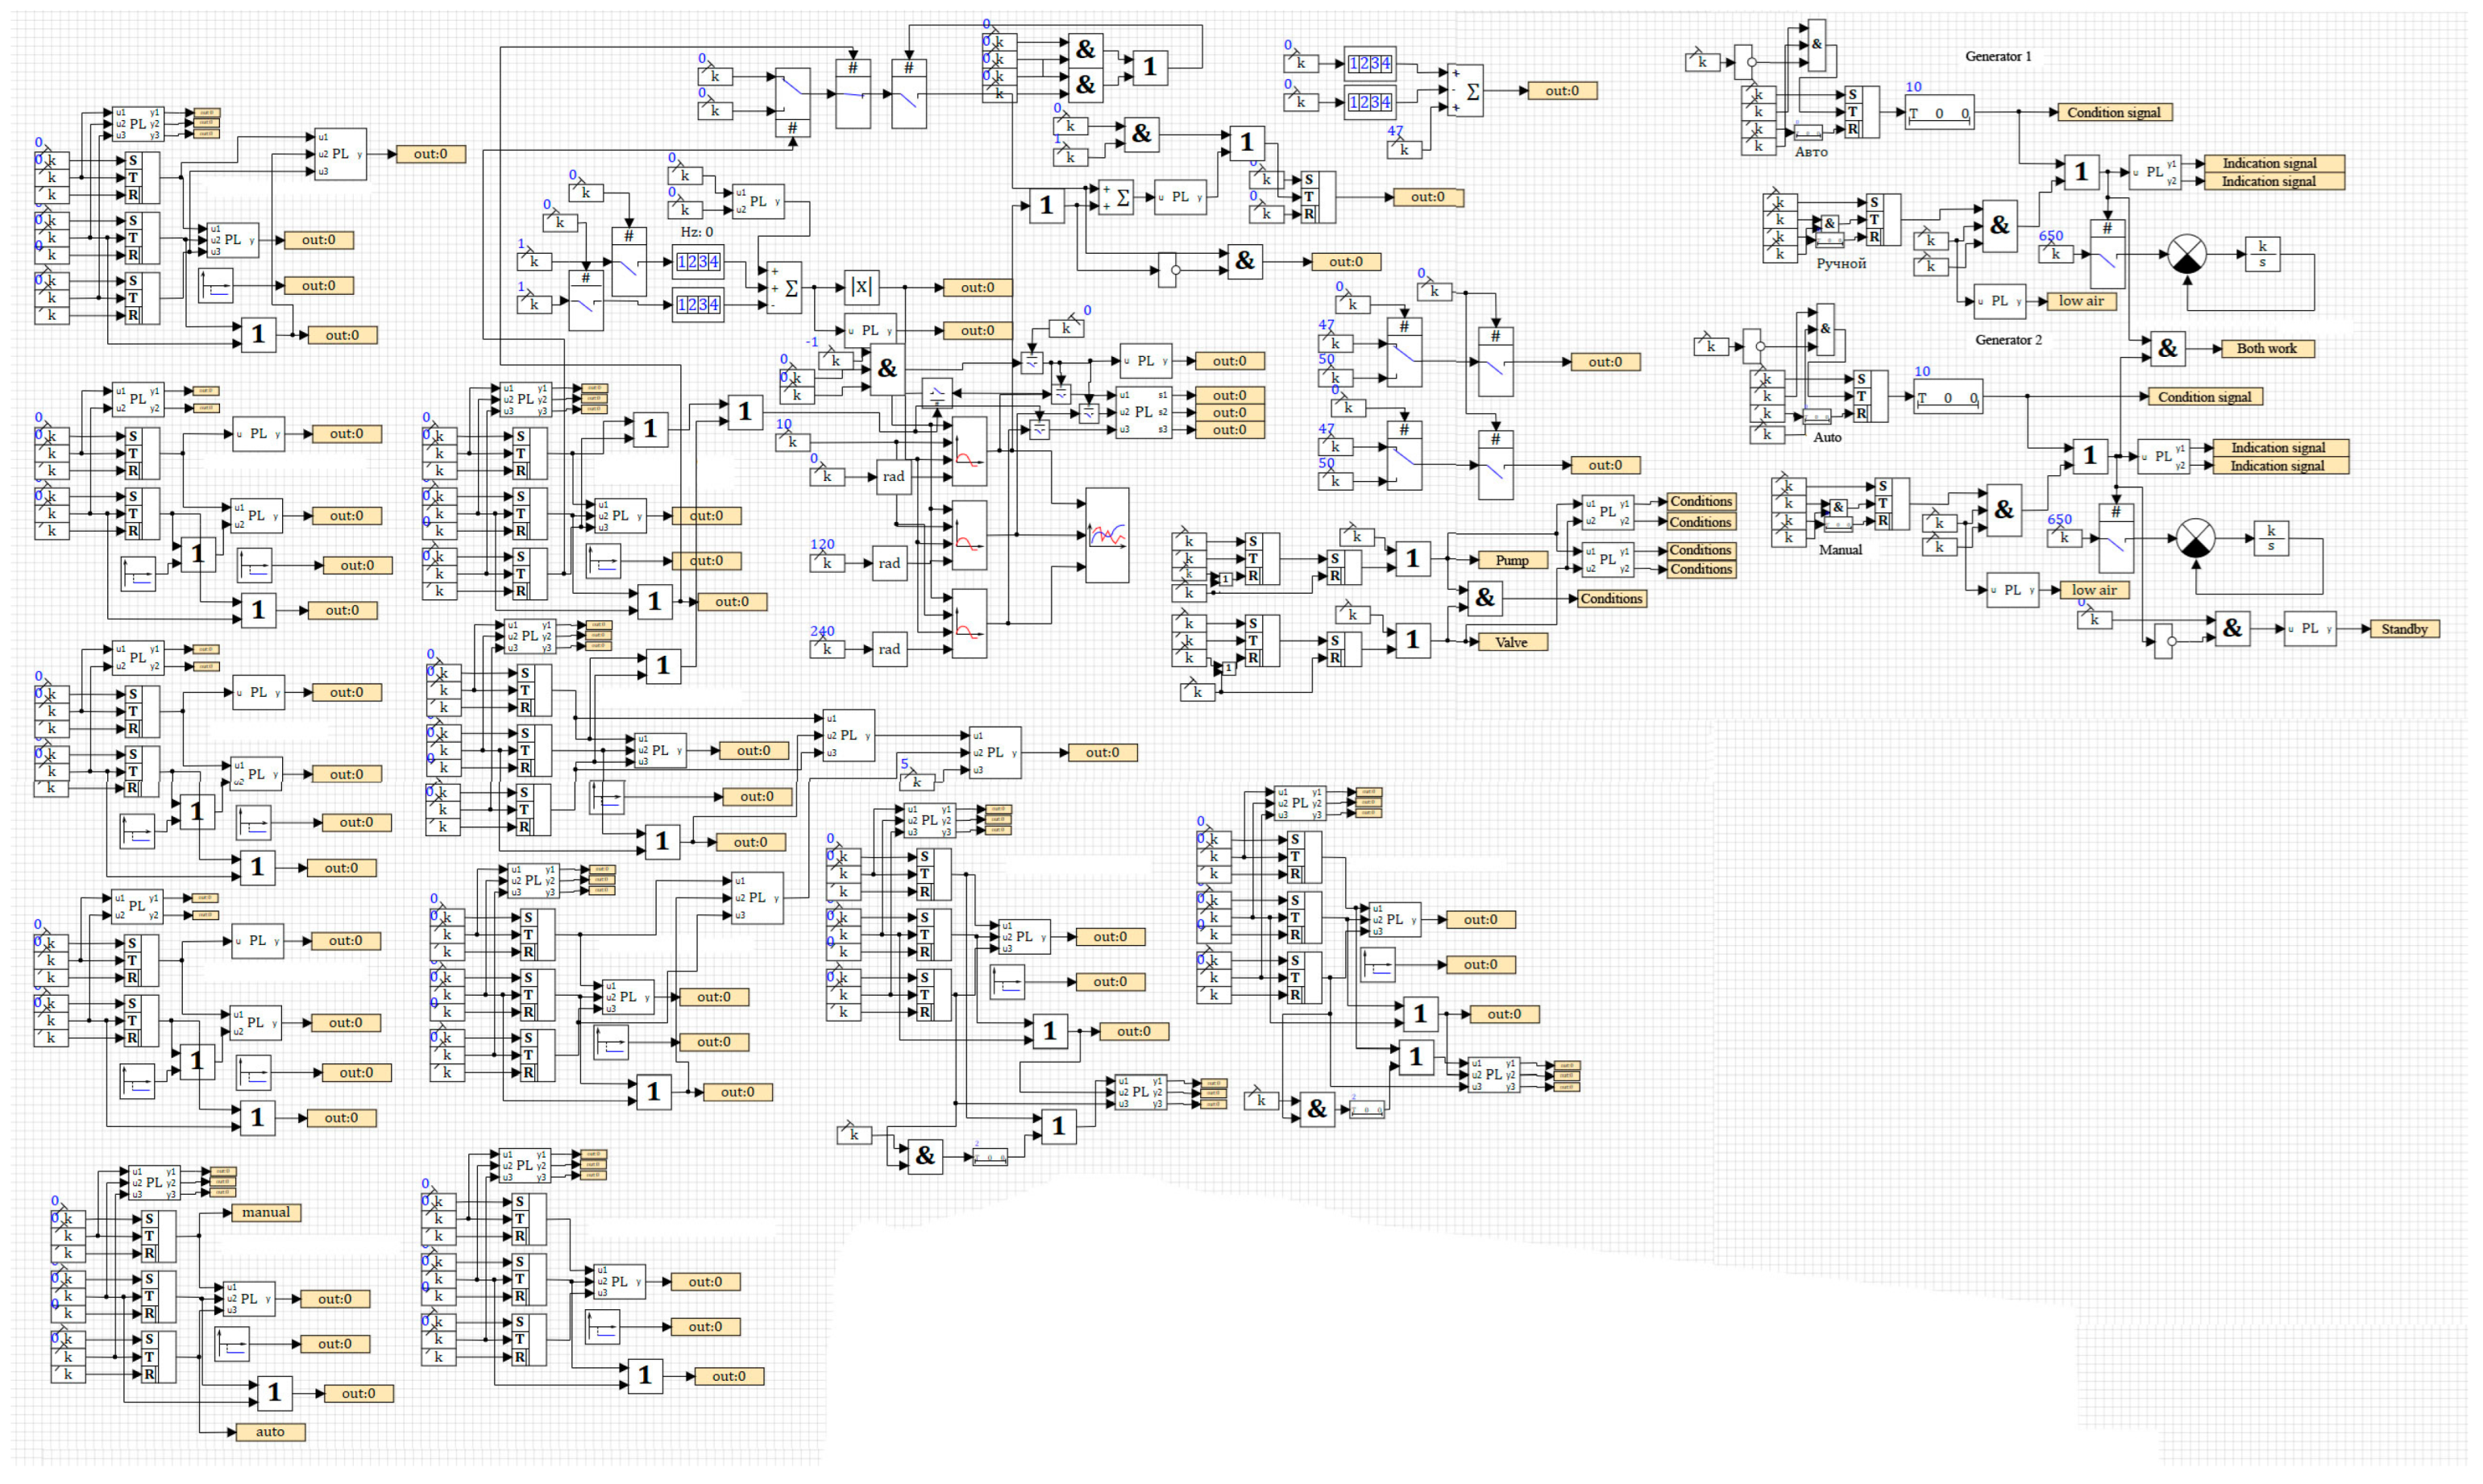Image resolution: width=2483 pixels, height=1484 pixels.
Task: Select the absolute value |X| block
Action: tap(861, 287)
